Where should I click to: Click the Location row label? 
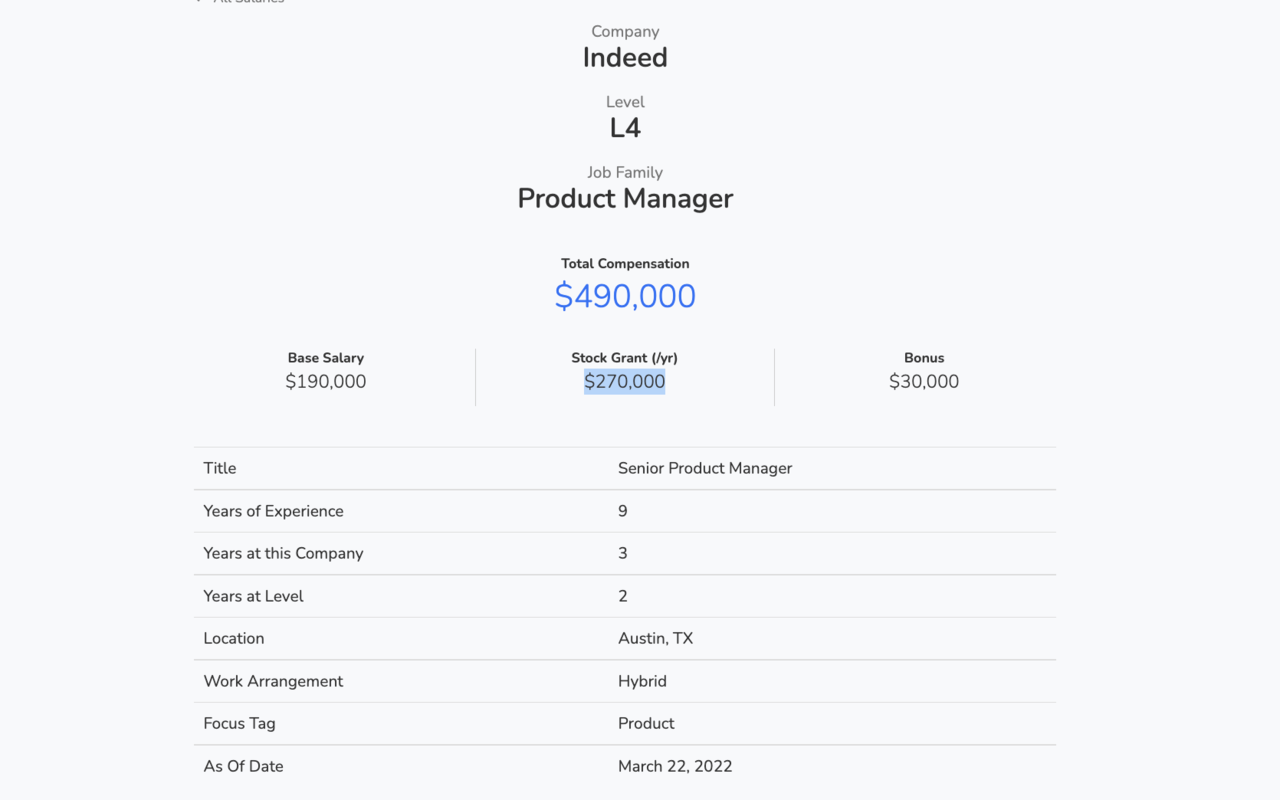pyautogui.click(x=234, y=638)
